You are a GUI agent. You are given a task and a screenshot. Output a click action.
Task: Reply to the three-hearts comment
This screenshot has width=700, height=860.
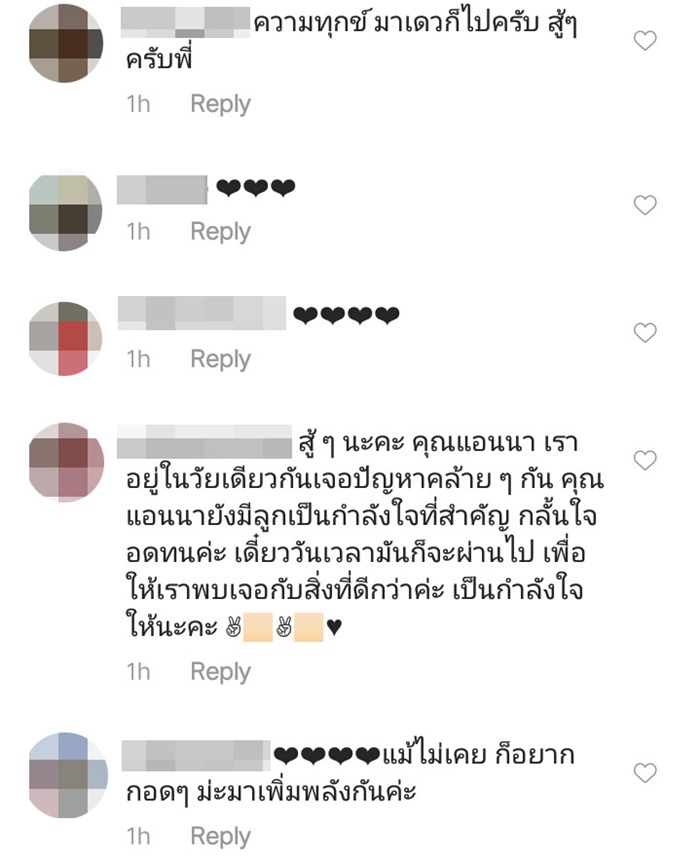(221, 231)
